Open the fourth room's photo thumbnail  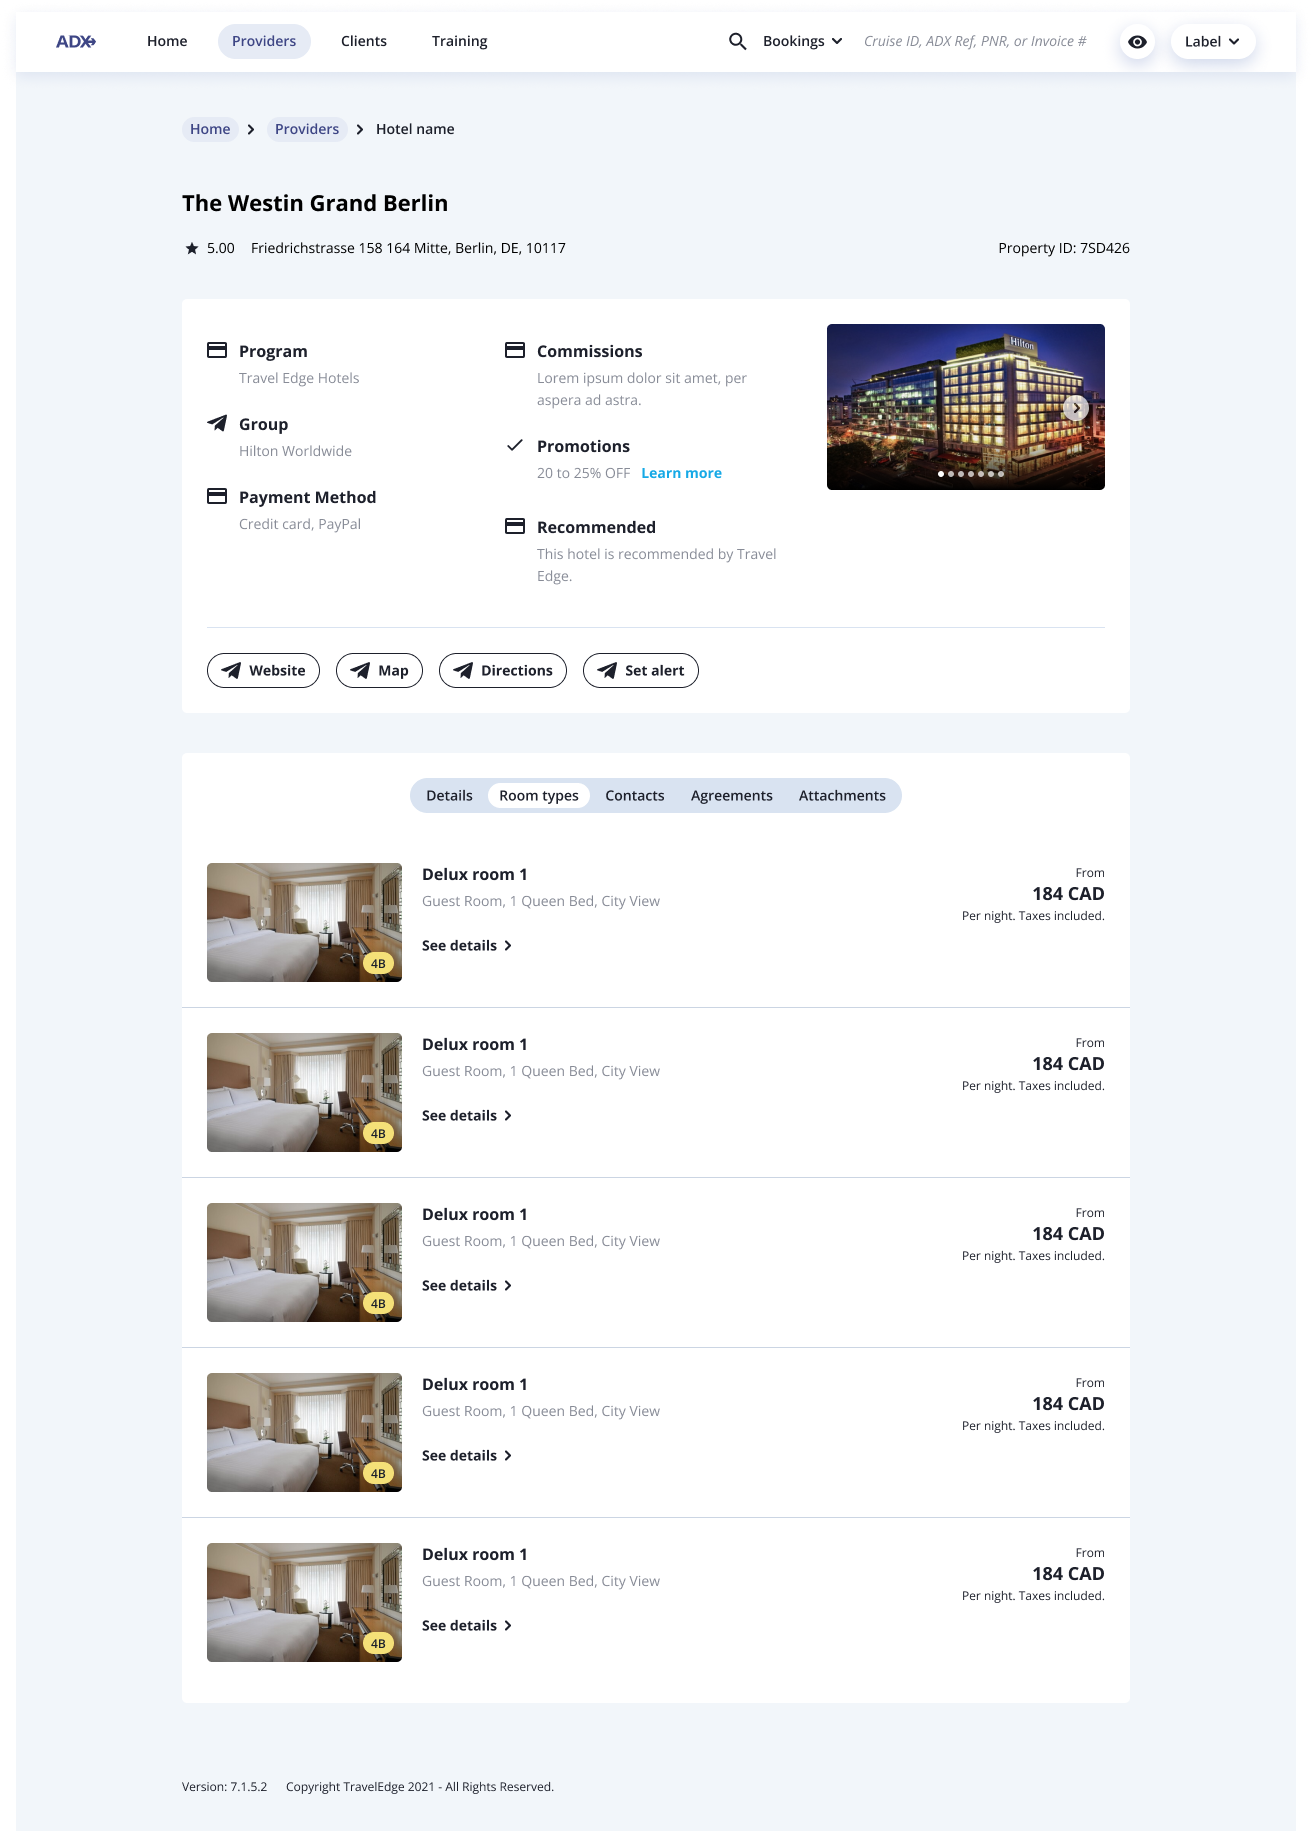point(304,1433)
